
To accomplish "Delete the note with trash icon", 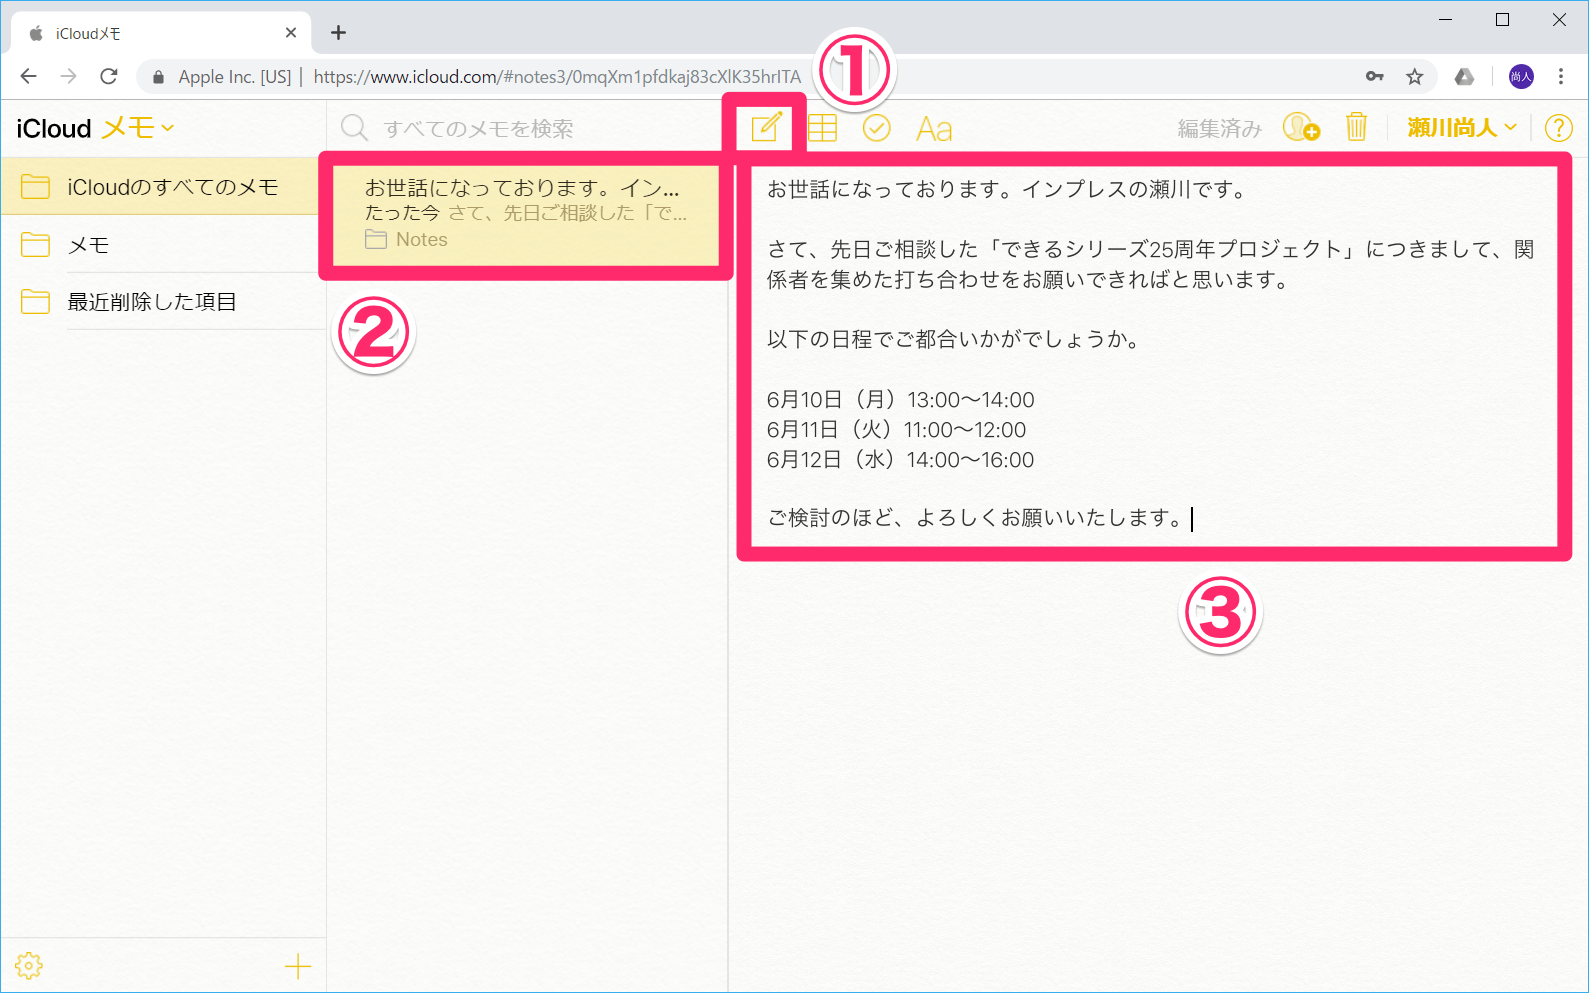I will (1356, 127).
